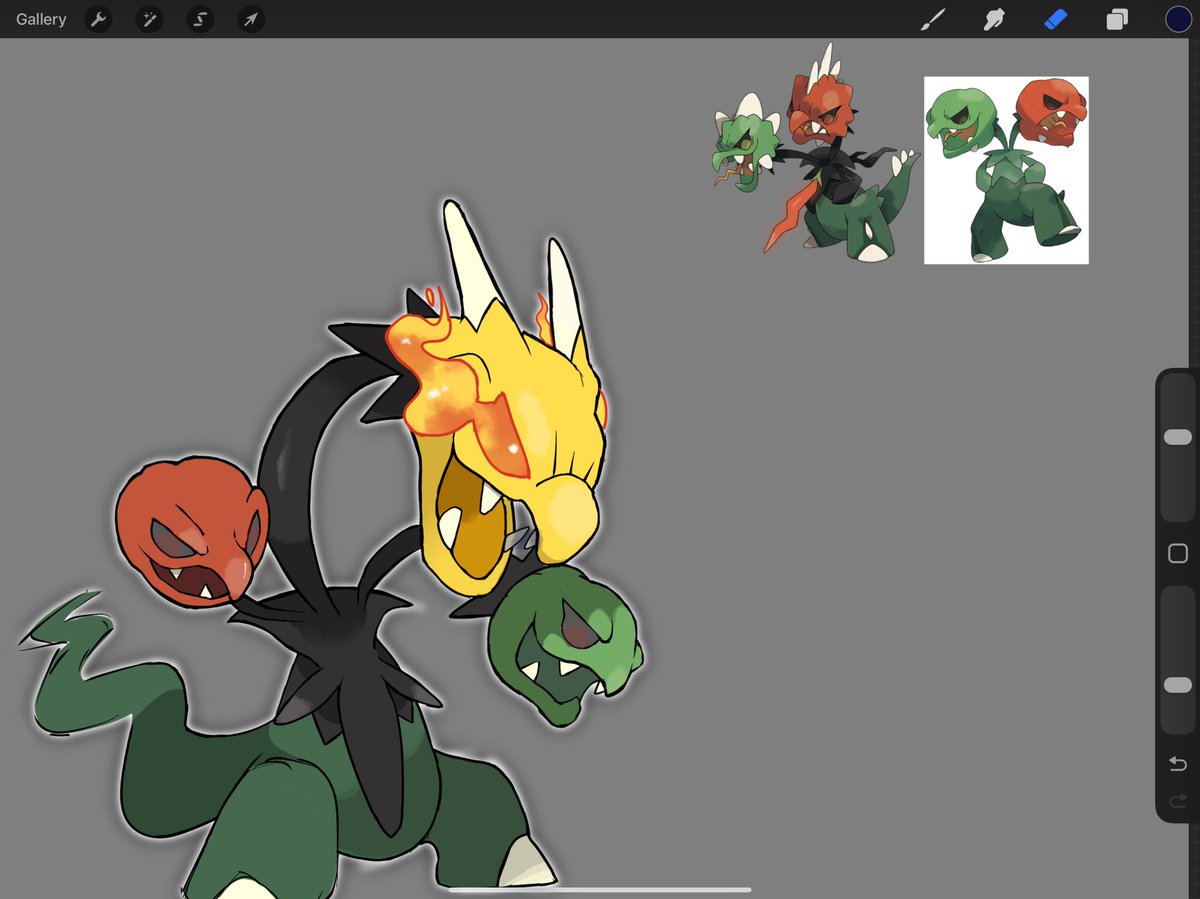Click the white-background reference image
1200x899 pixels.
pos(1006,170)
